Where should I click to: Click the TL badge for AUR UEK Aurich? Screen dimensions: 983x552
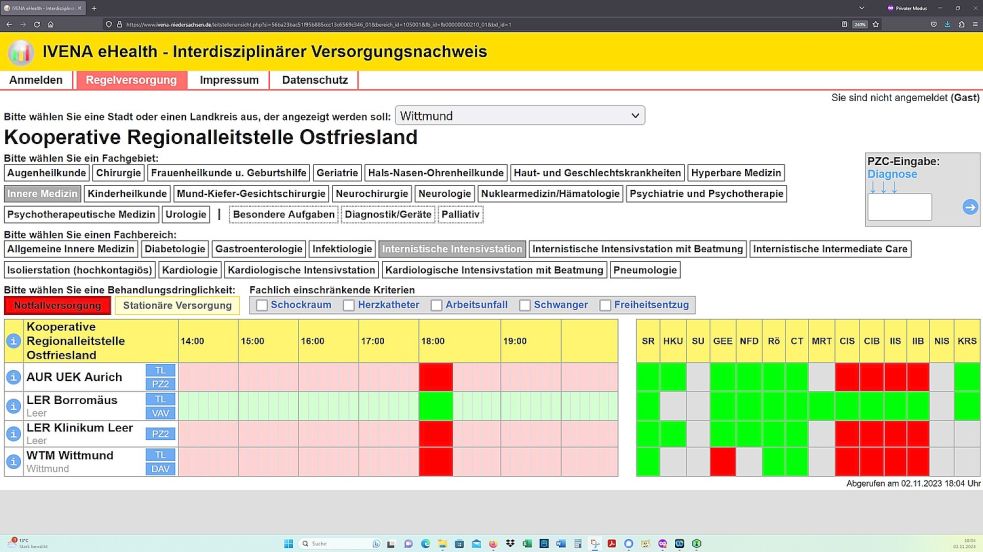click(x=160, y=370)
